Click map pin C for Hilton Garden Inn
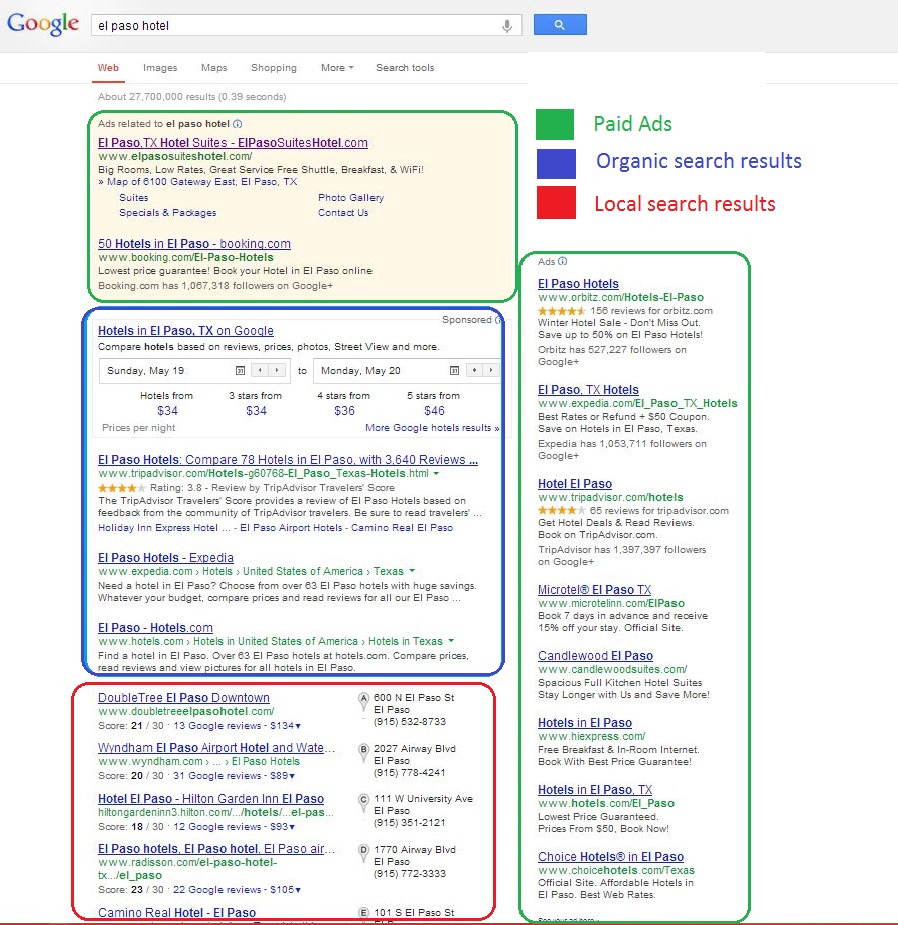This screenshot has width=898, height=925. 363,803
